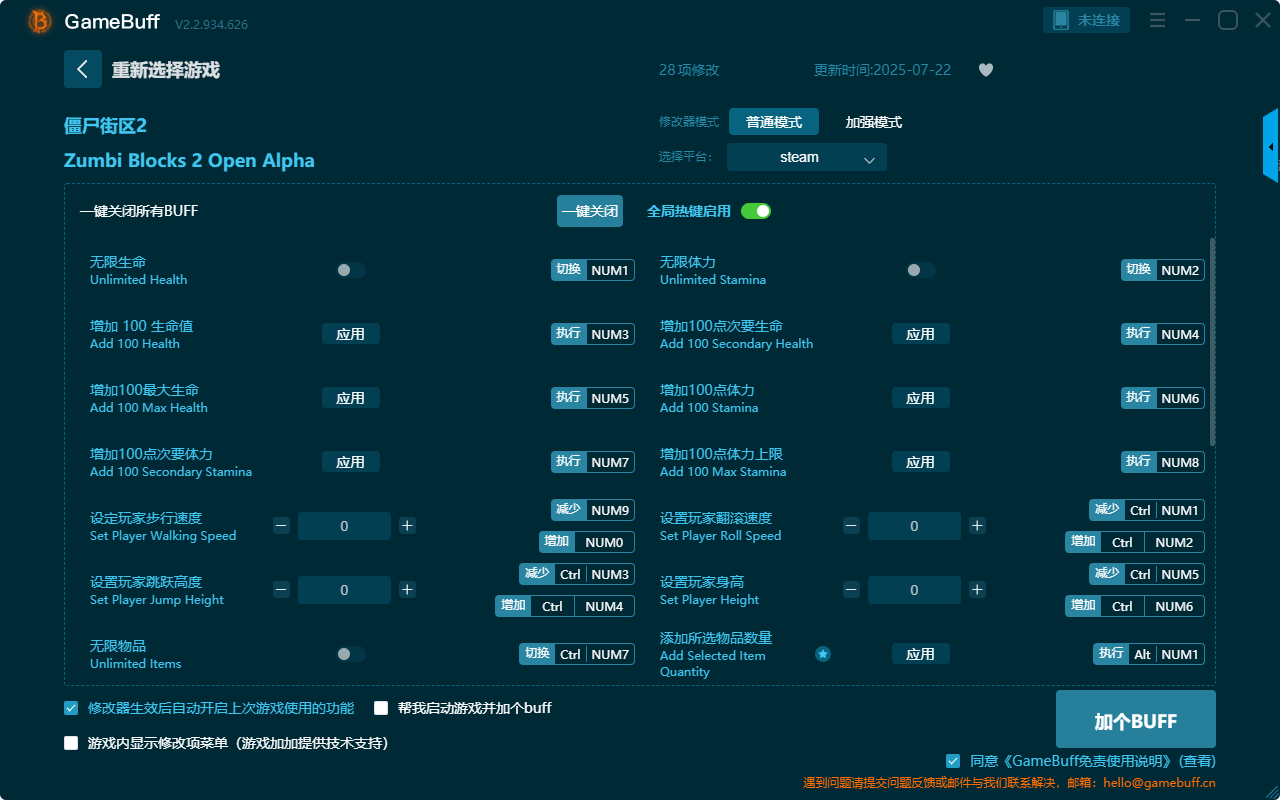Viewport: 1280px width, 800px height.
Task: Click the 未连接 connection status button
Action: (1087, 20)
